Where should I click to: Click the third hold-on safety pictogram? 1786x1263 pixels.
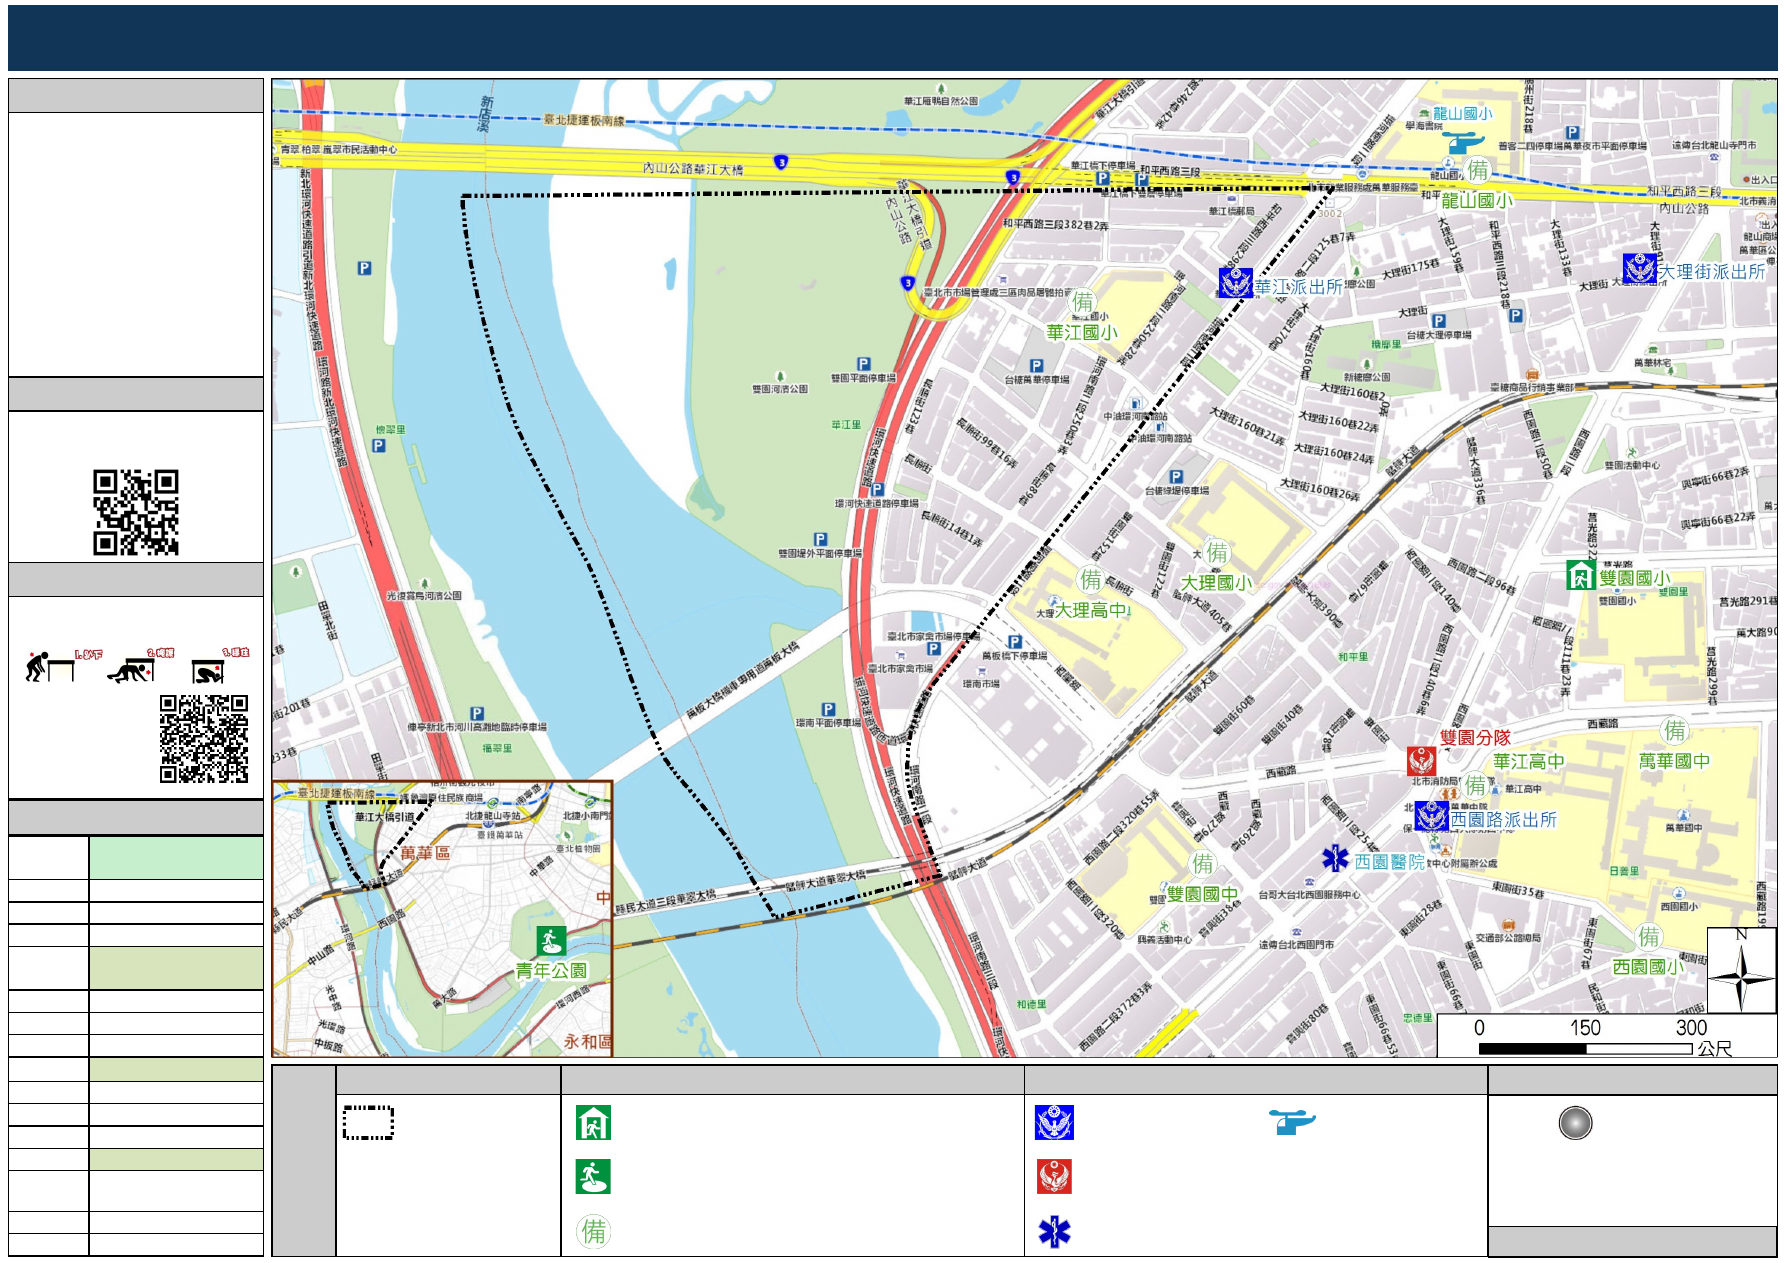tap(219, 666)
